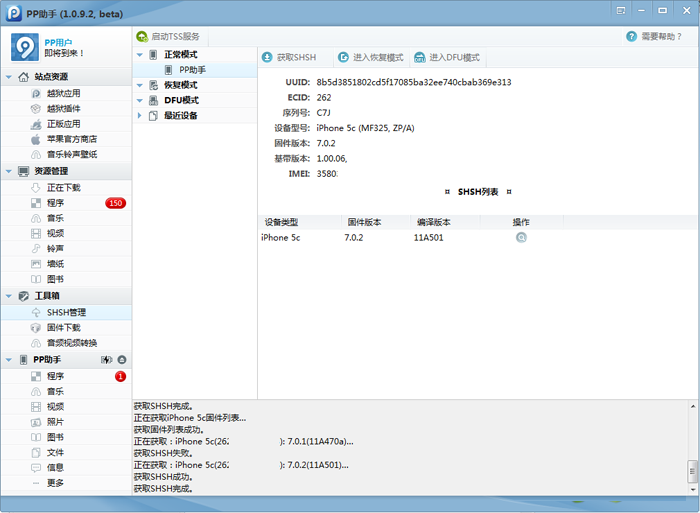
Task: Click the 需要帮助 question mark icon
Action: (x=631, y=37)
